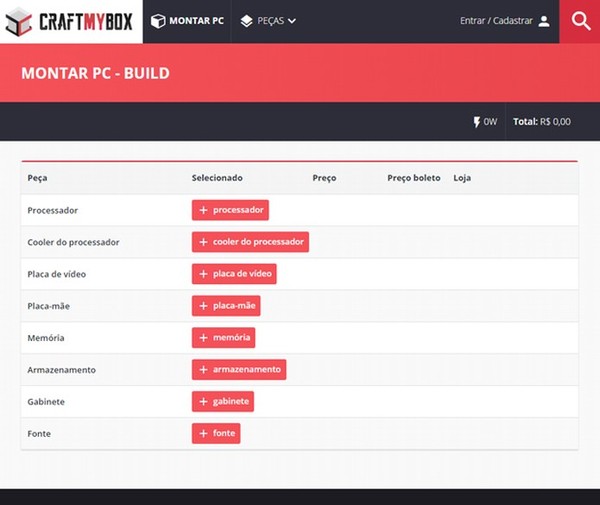
Task: Add a placa de vídeo
Action: tap(234, 274)
